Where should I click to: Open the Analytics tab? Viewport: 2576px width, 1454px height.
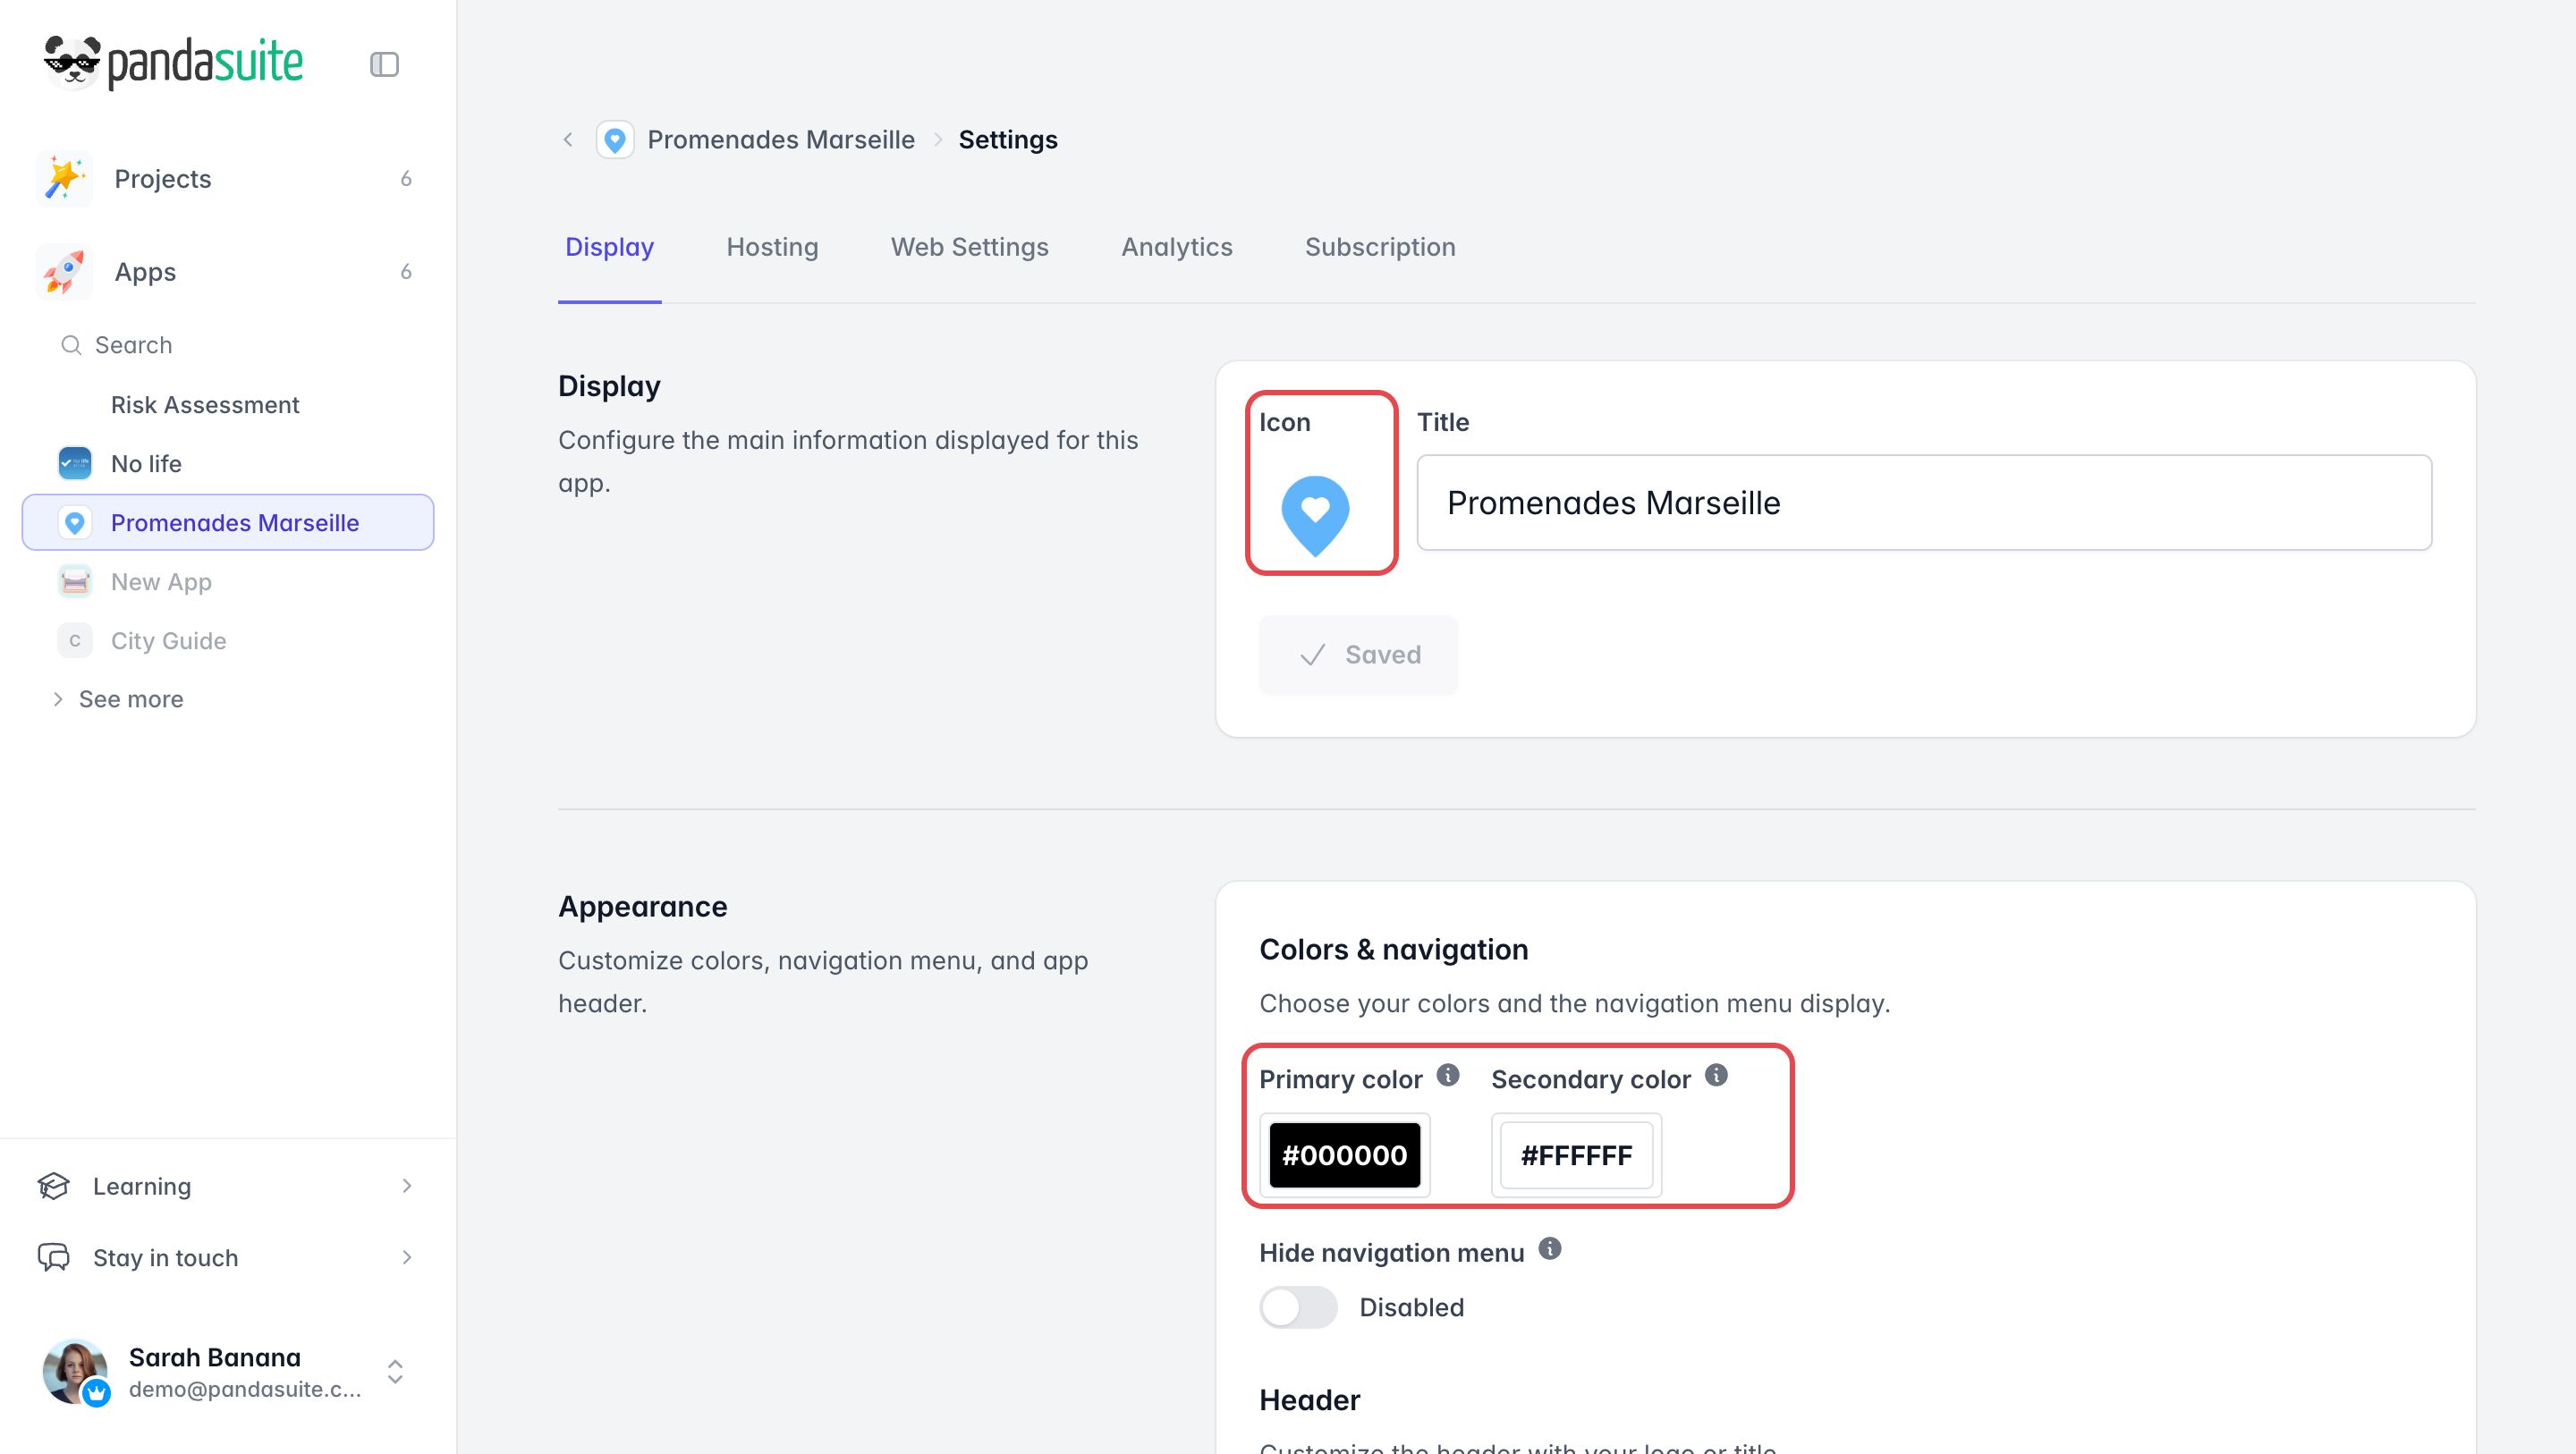click(x=1176, y=247)
